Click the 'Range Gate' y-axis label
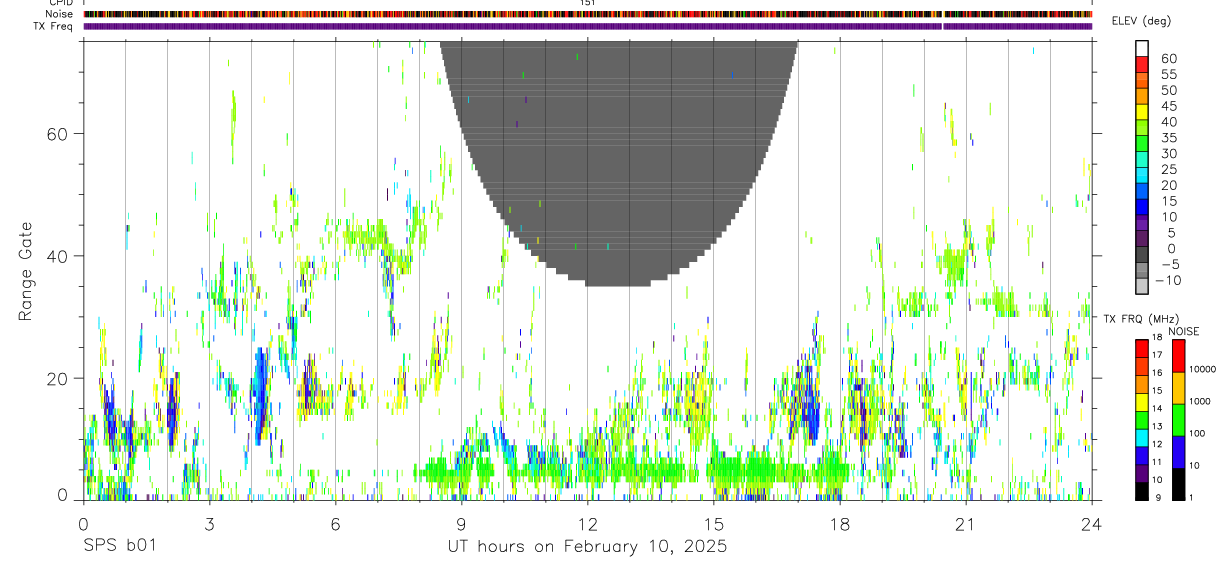The image size is (1228, 567). (26, 272)
